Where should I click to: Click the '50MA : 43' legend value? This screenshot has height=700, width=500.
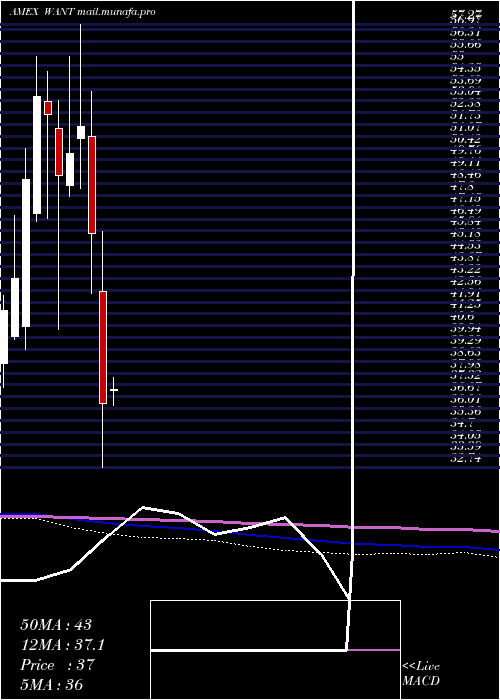pyautogui.click(x=56, y=625)
